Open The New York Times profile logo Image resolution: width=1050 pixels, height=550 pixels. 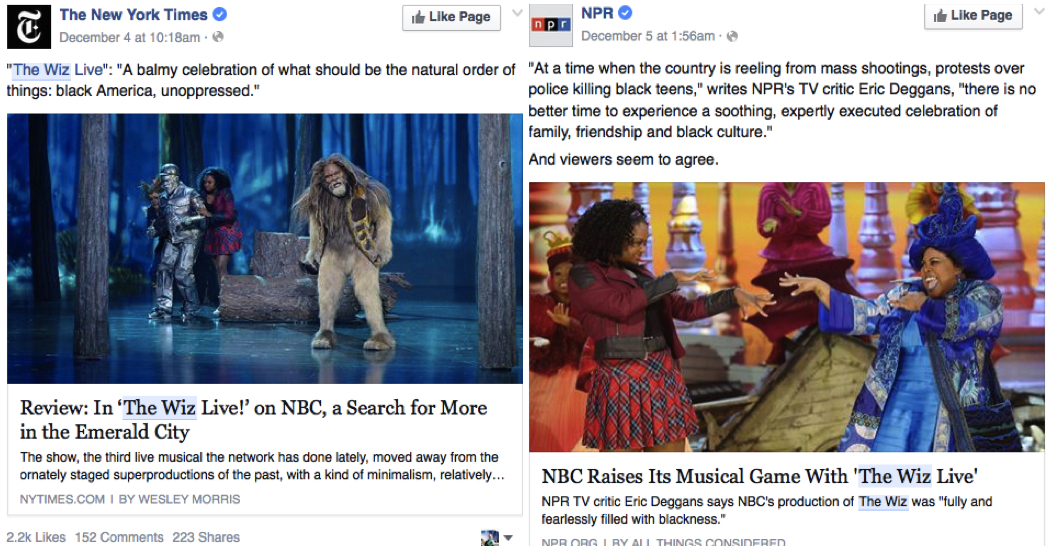click(29, 27)
